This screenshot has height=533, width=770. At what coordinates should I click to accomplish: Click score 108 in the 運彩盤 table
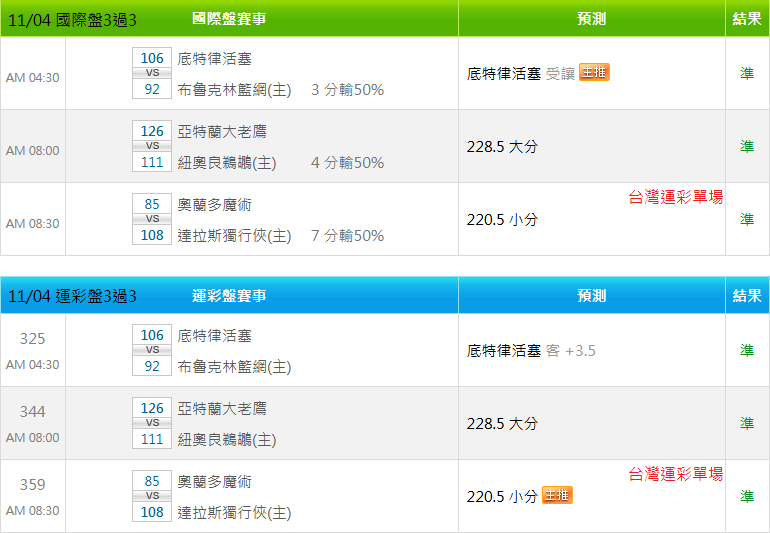pos(152,512)
